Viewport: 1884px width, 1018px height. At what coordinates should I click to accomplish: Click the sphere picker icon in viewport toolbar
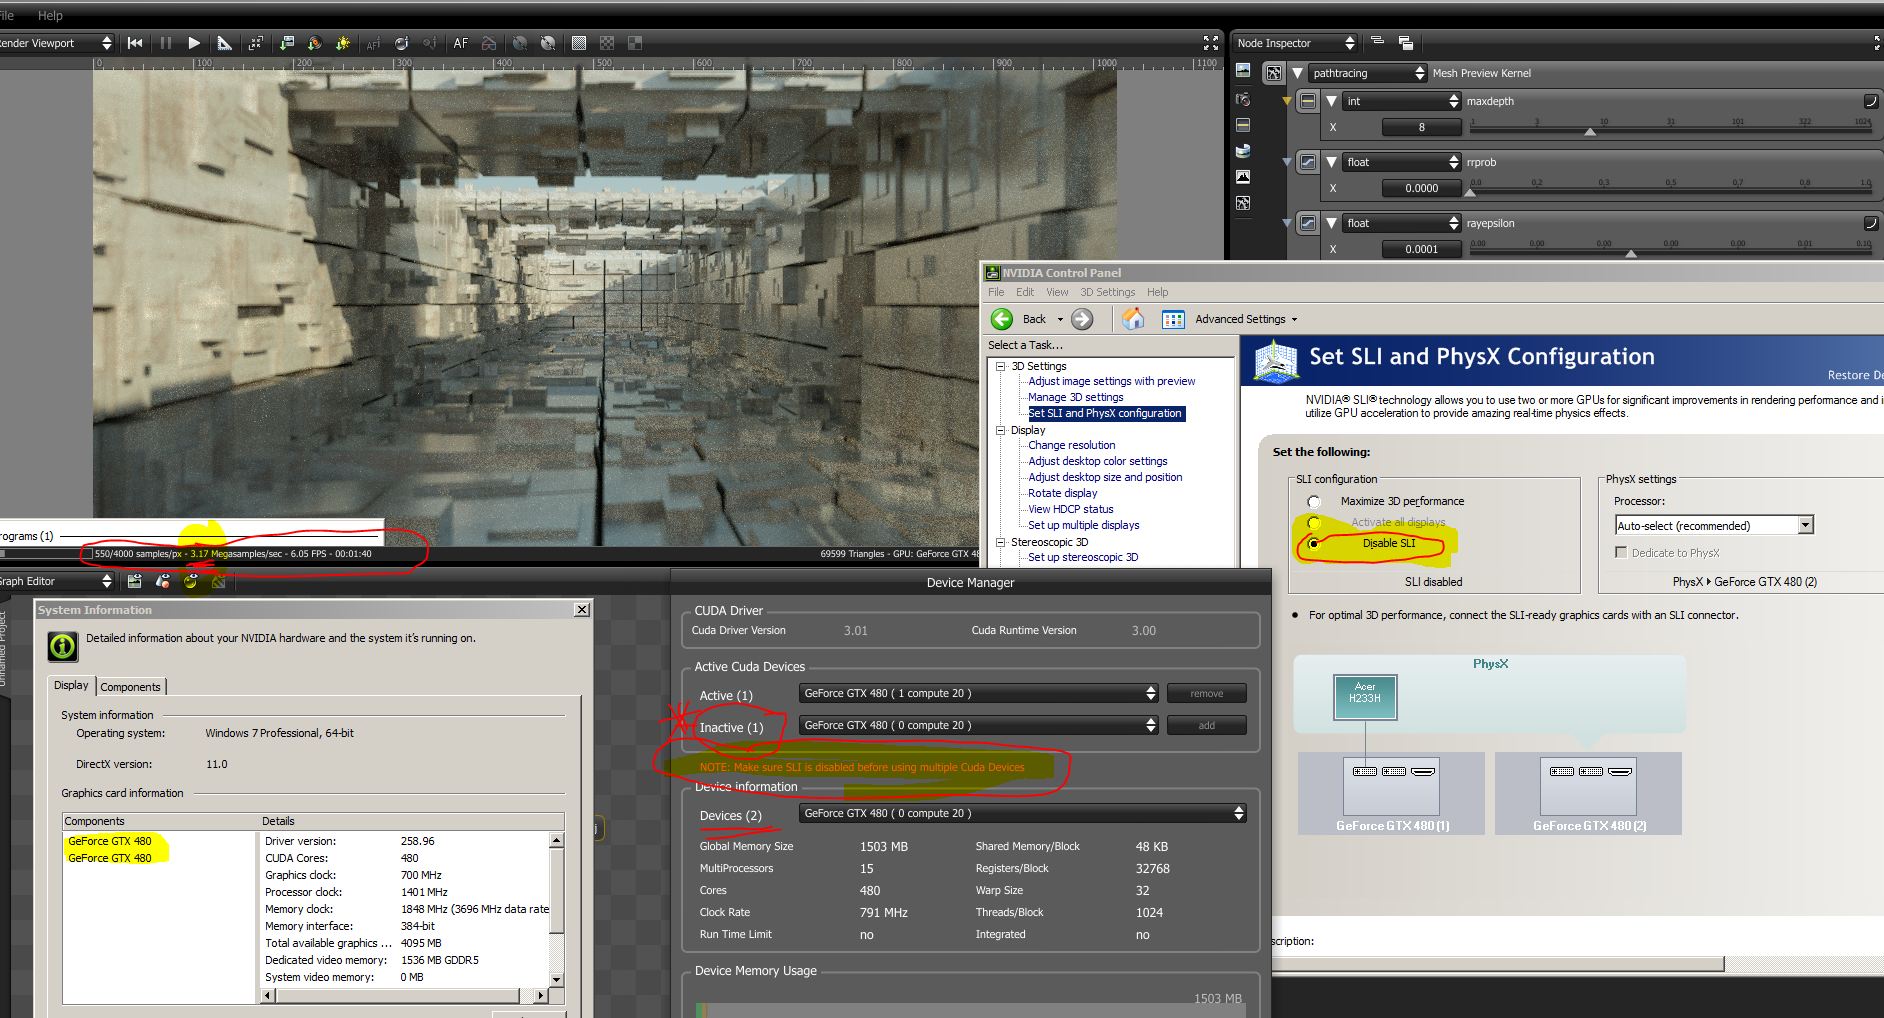[402, 43]
